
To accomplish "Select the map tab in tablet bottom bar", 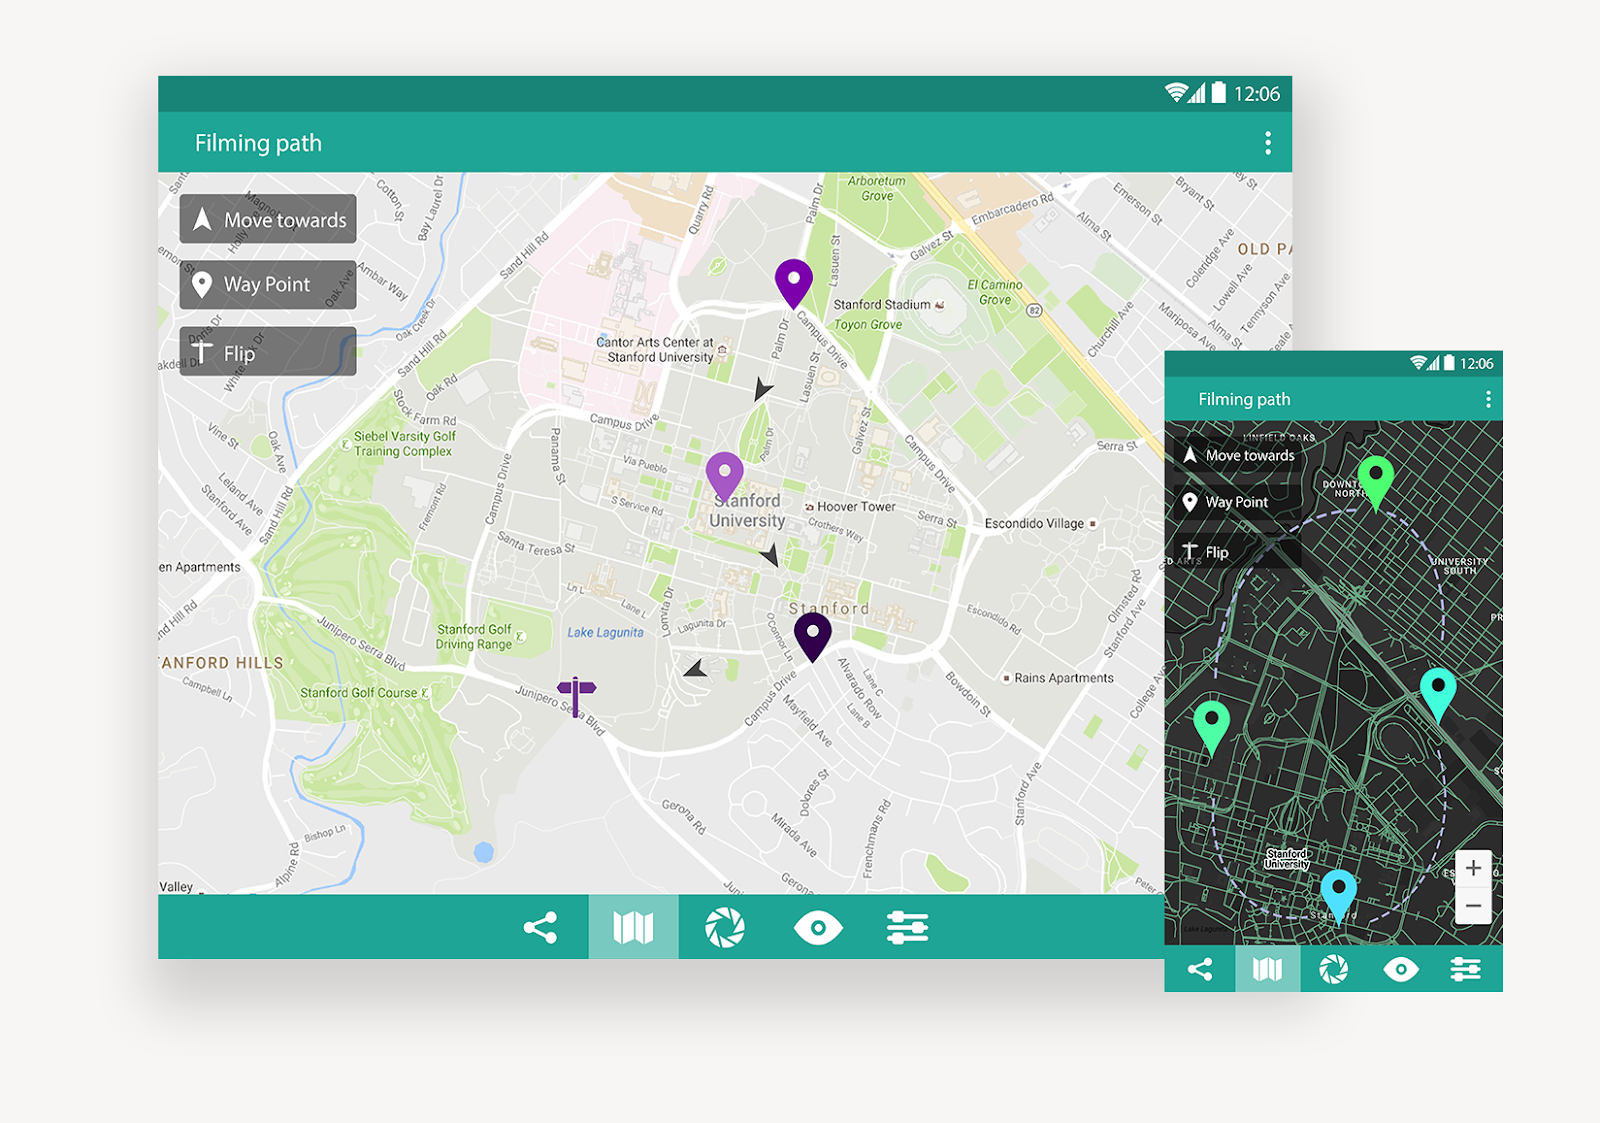I will coord(633,928).
